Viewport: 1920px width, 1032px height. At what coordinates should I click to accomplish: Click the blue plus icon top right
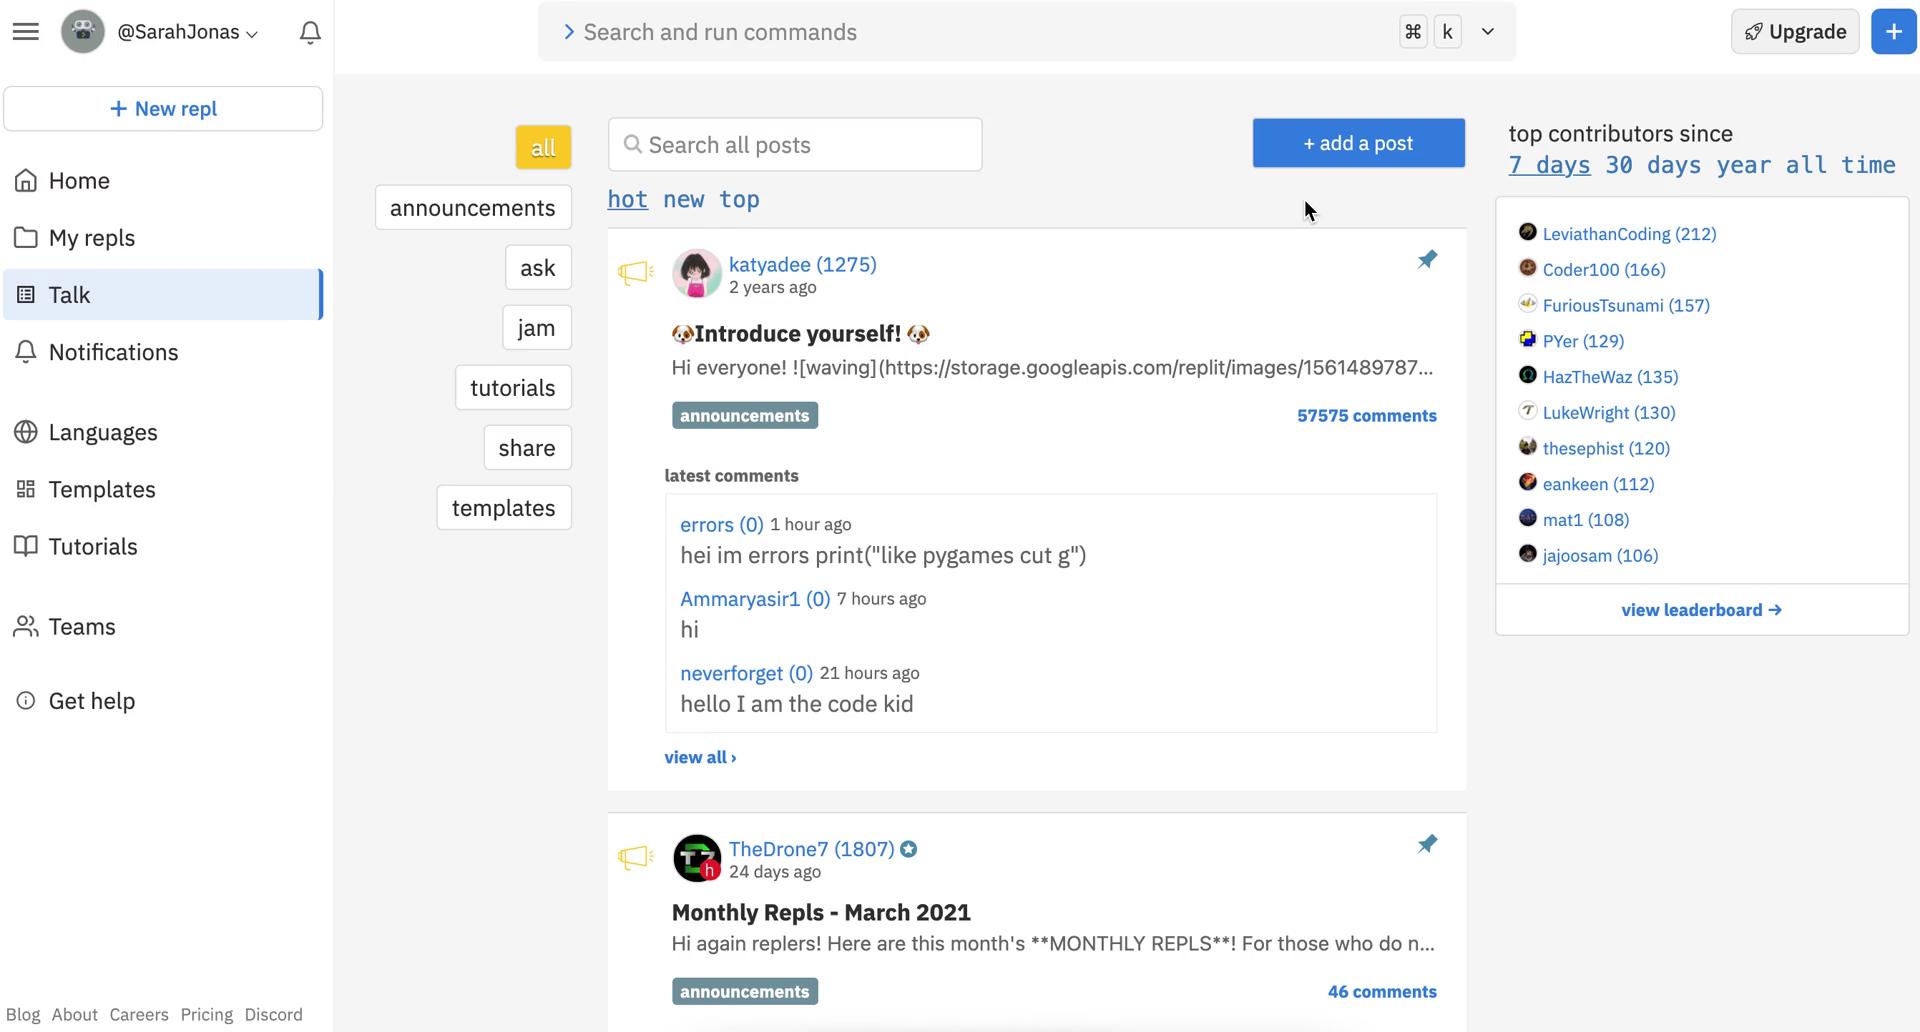point(1893,32)
